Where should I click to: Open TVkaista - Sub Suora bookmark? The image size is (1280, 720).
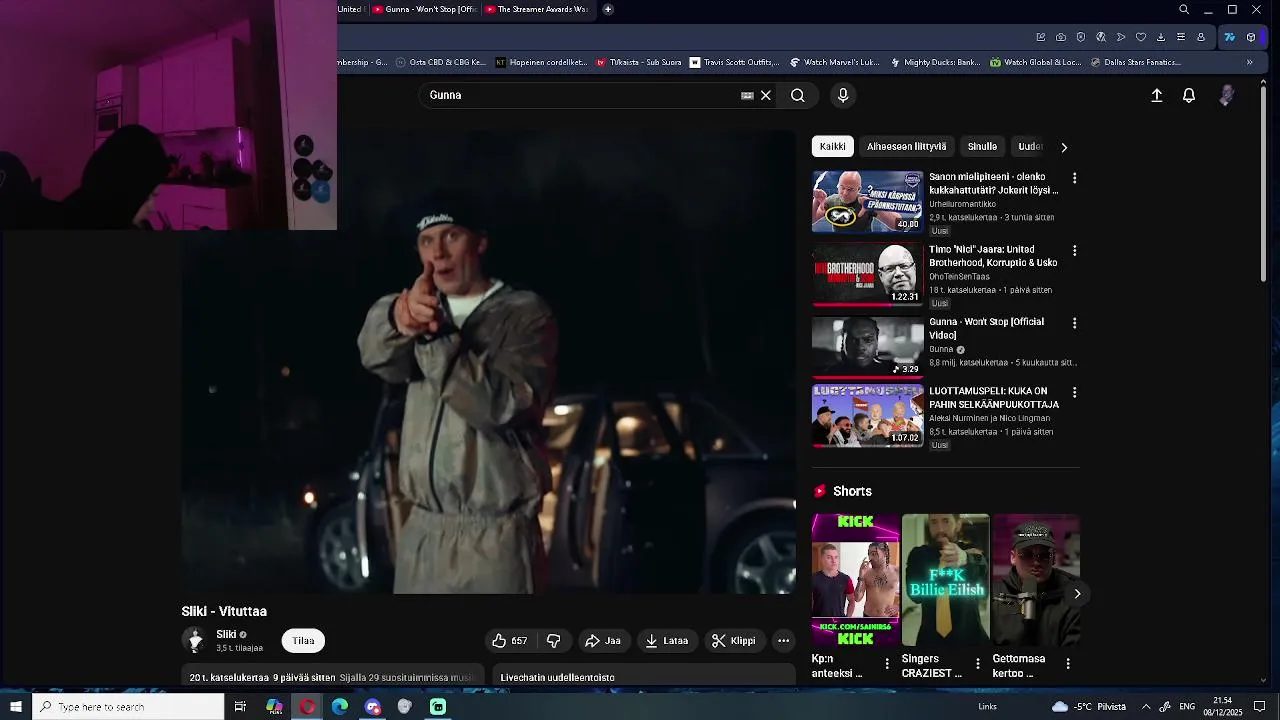(x=639, y=62)
